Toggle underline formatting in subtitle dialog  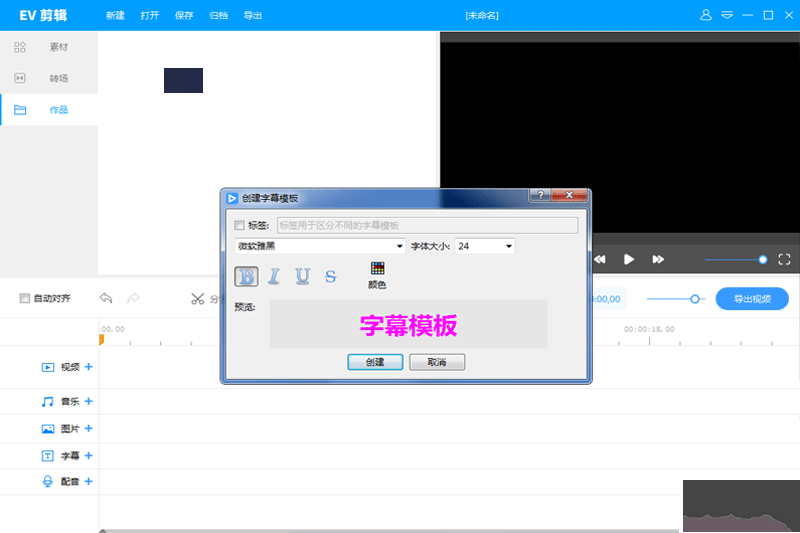point(303,277)
